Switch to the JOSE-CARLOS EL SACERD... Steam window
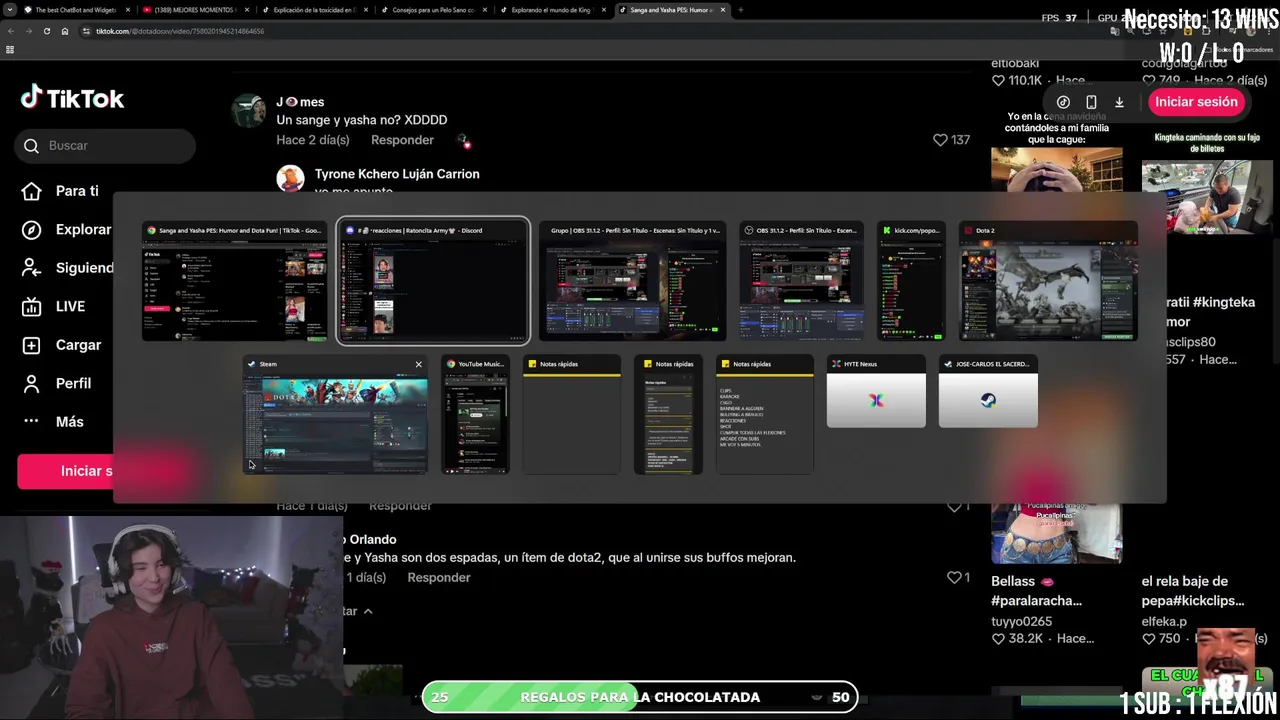Image resolution: width=1280 pixels, height=720 pixels. [988, 392]
